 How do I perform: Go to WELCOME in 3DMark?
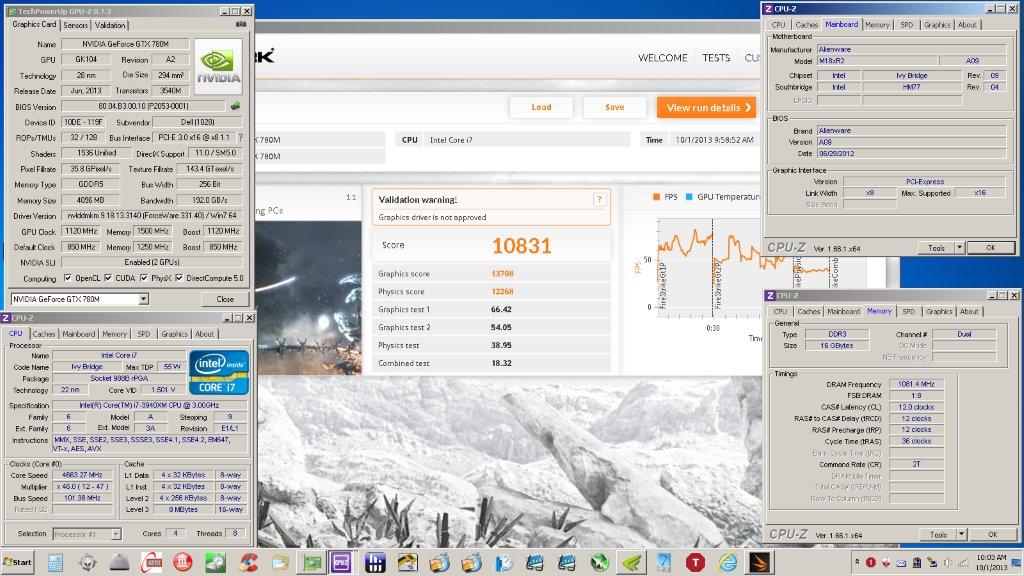662,57
